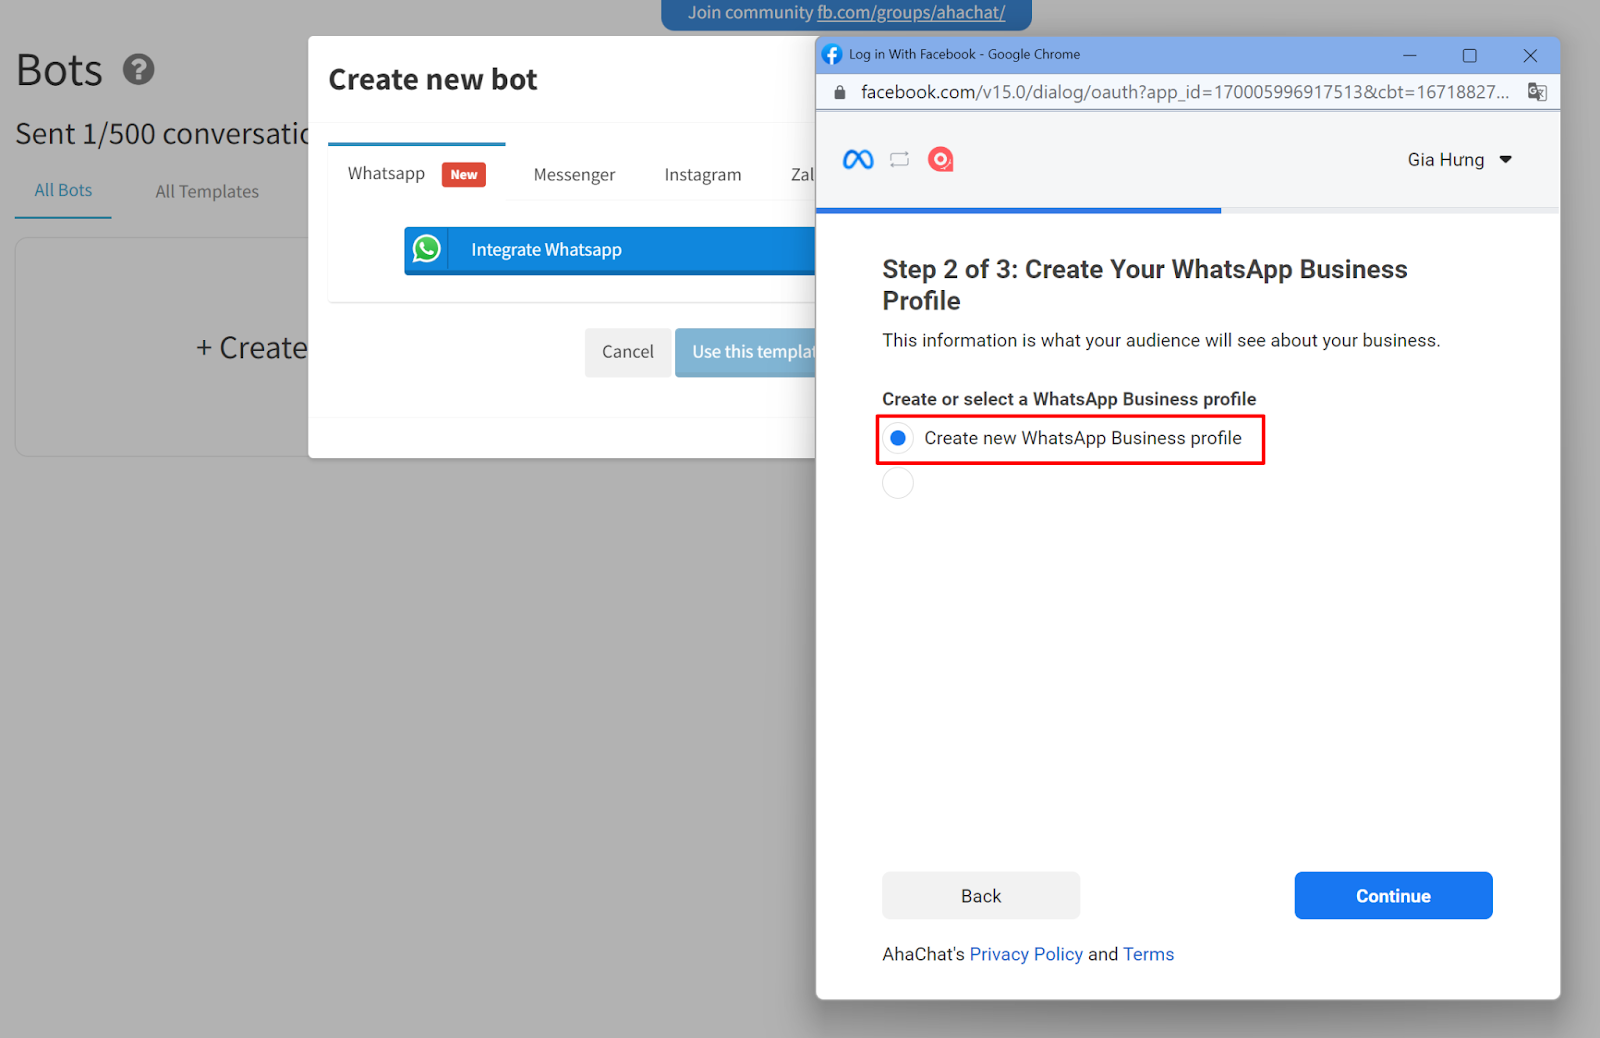The width and height of the screenshot is (1600, 1038).
Task: Open the All Templates tab
Action: point(207,191)
